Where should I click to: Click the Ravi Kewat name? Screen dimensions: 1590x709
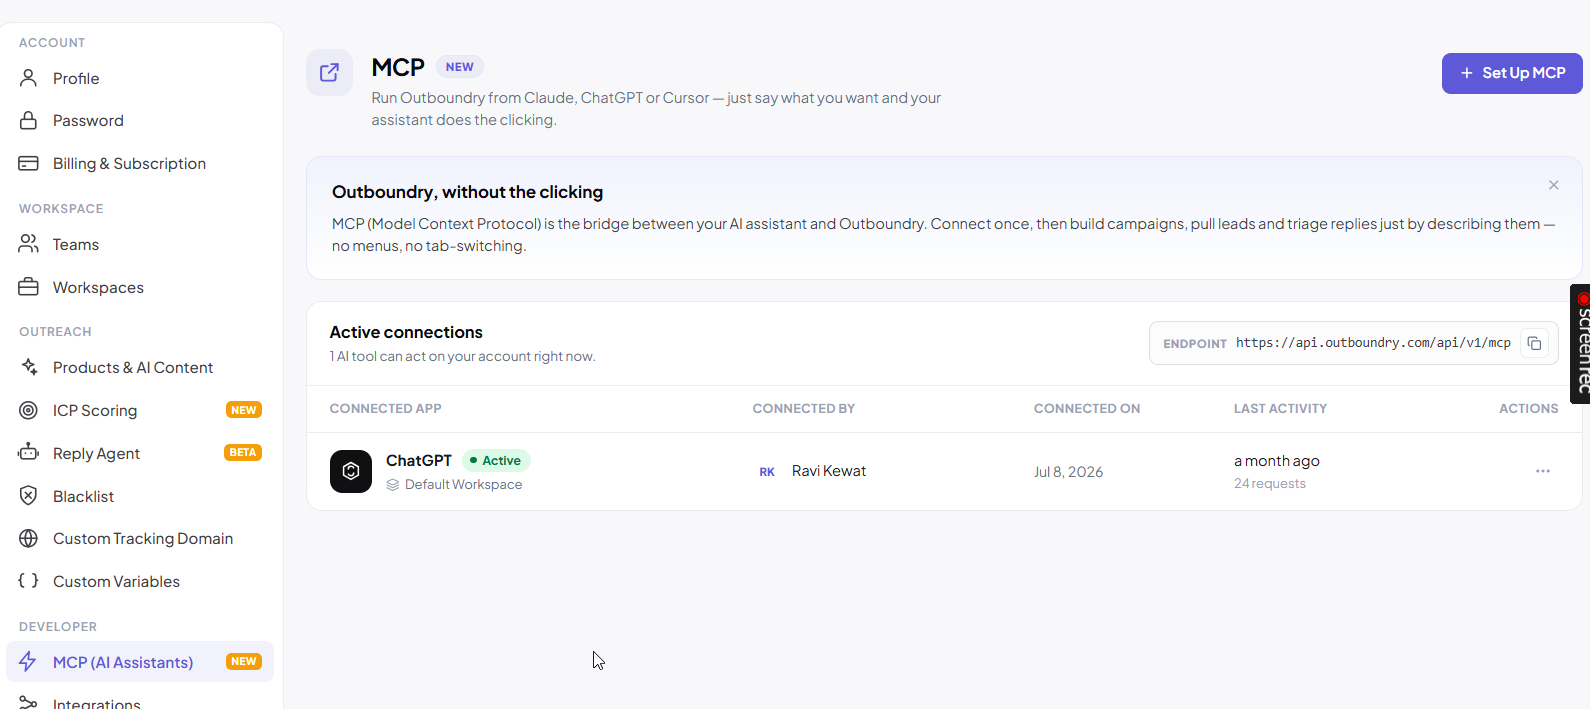829,471
